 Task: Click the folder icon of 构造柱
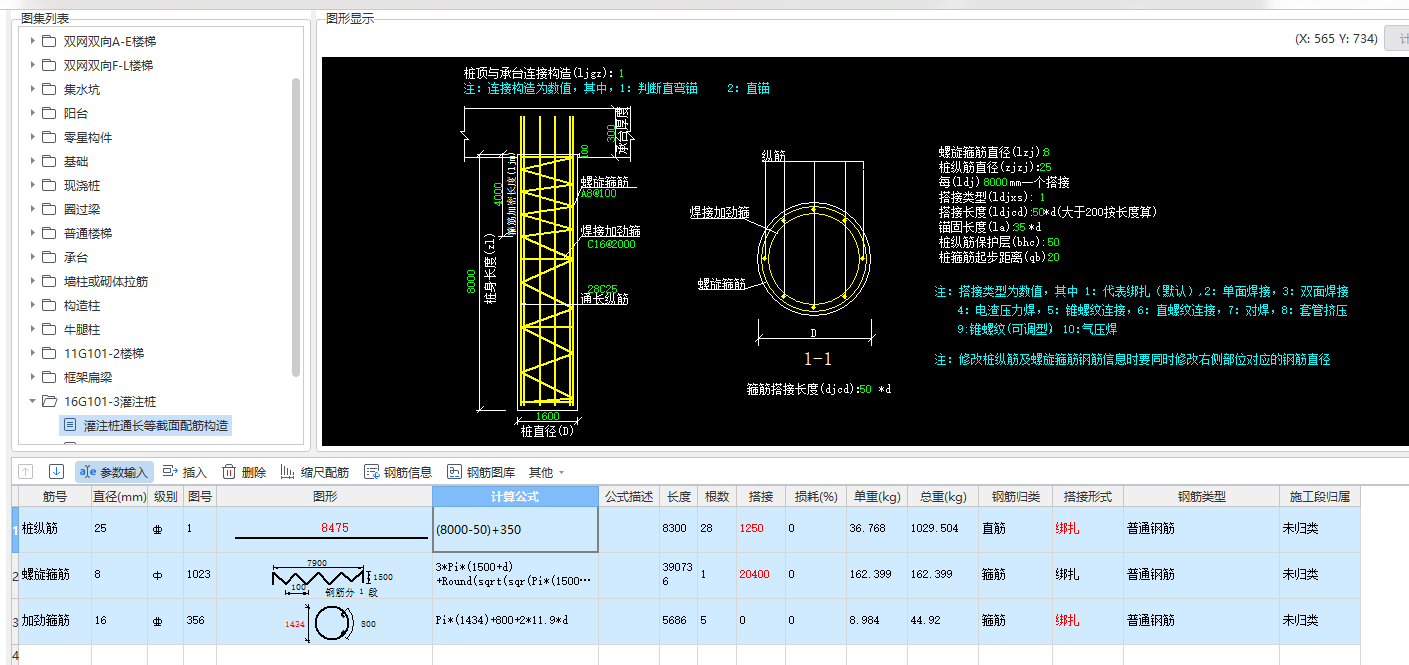[x=49, y=305]
